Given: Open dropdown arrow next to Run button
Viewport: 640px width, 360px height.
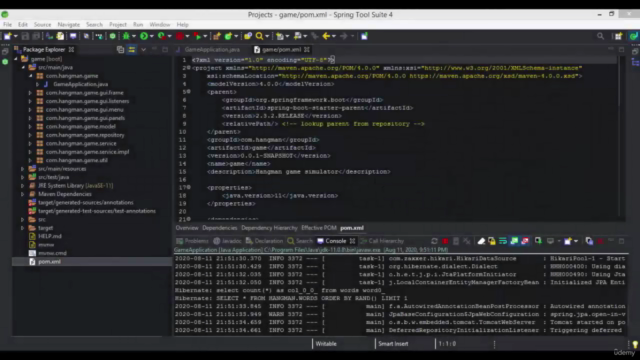Looking at the screenshot, I should [152, 36].
